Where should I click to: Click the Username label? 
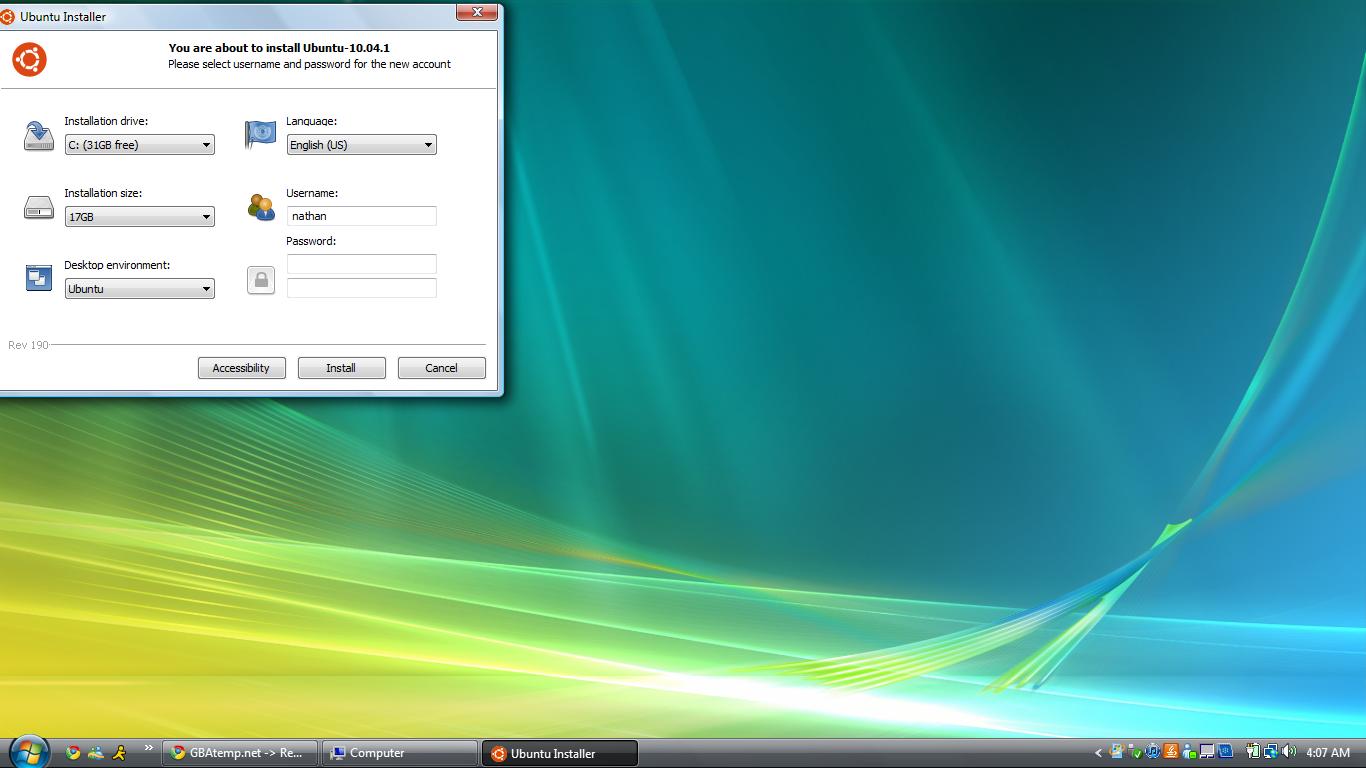312,193
